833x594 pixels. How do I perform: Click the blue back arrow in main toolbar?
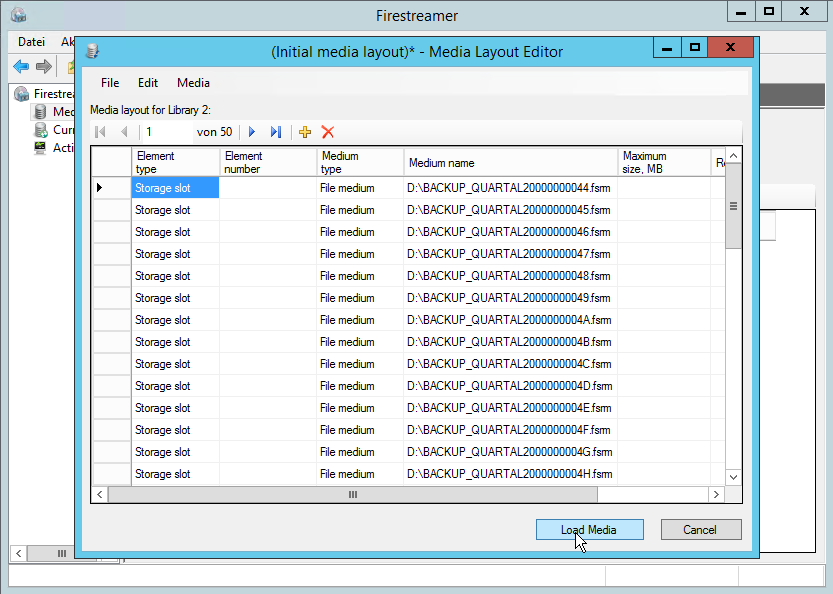20,67
